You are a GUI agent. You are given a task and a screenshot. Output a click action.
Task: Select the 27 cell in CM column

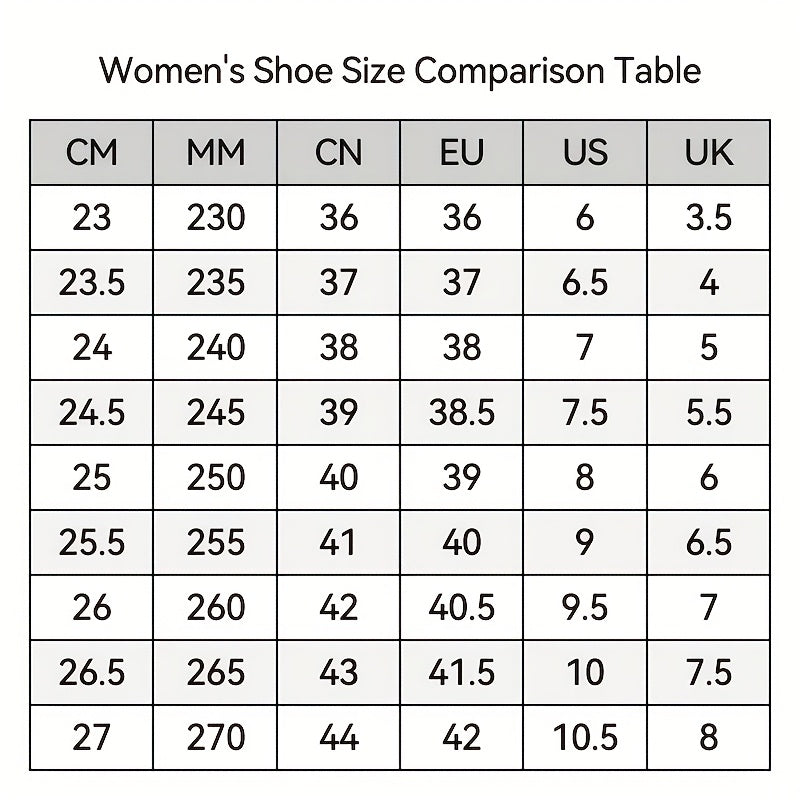pos(92,738)
